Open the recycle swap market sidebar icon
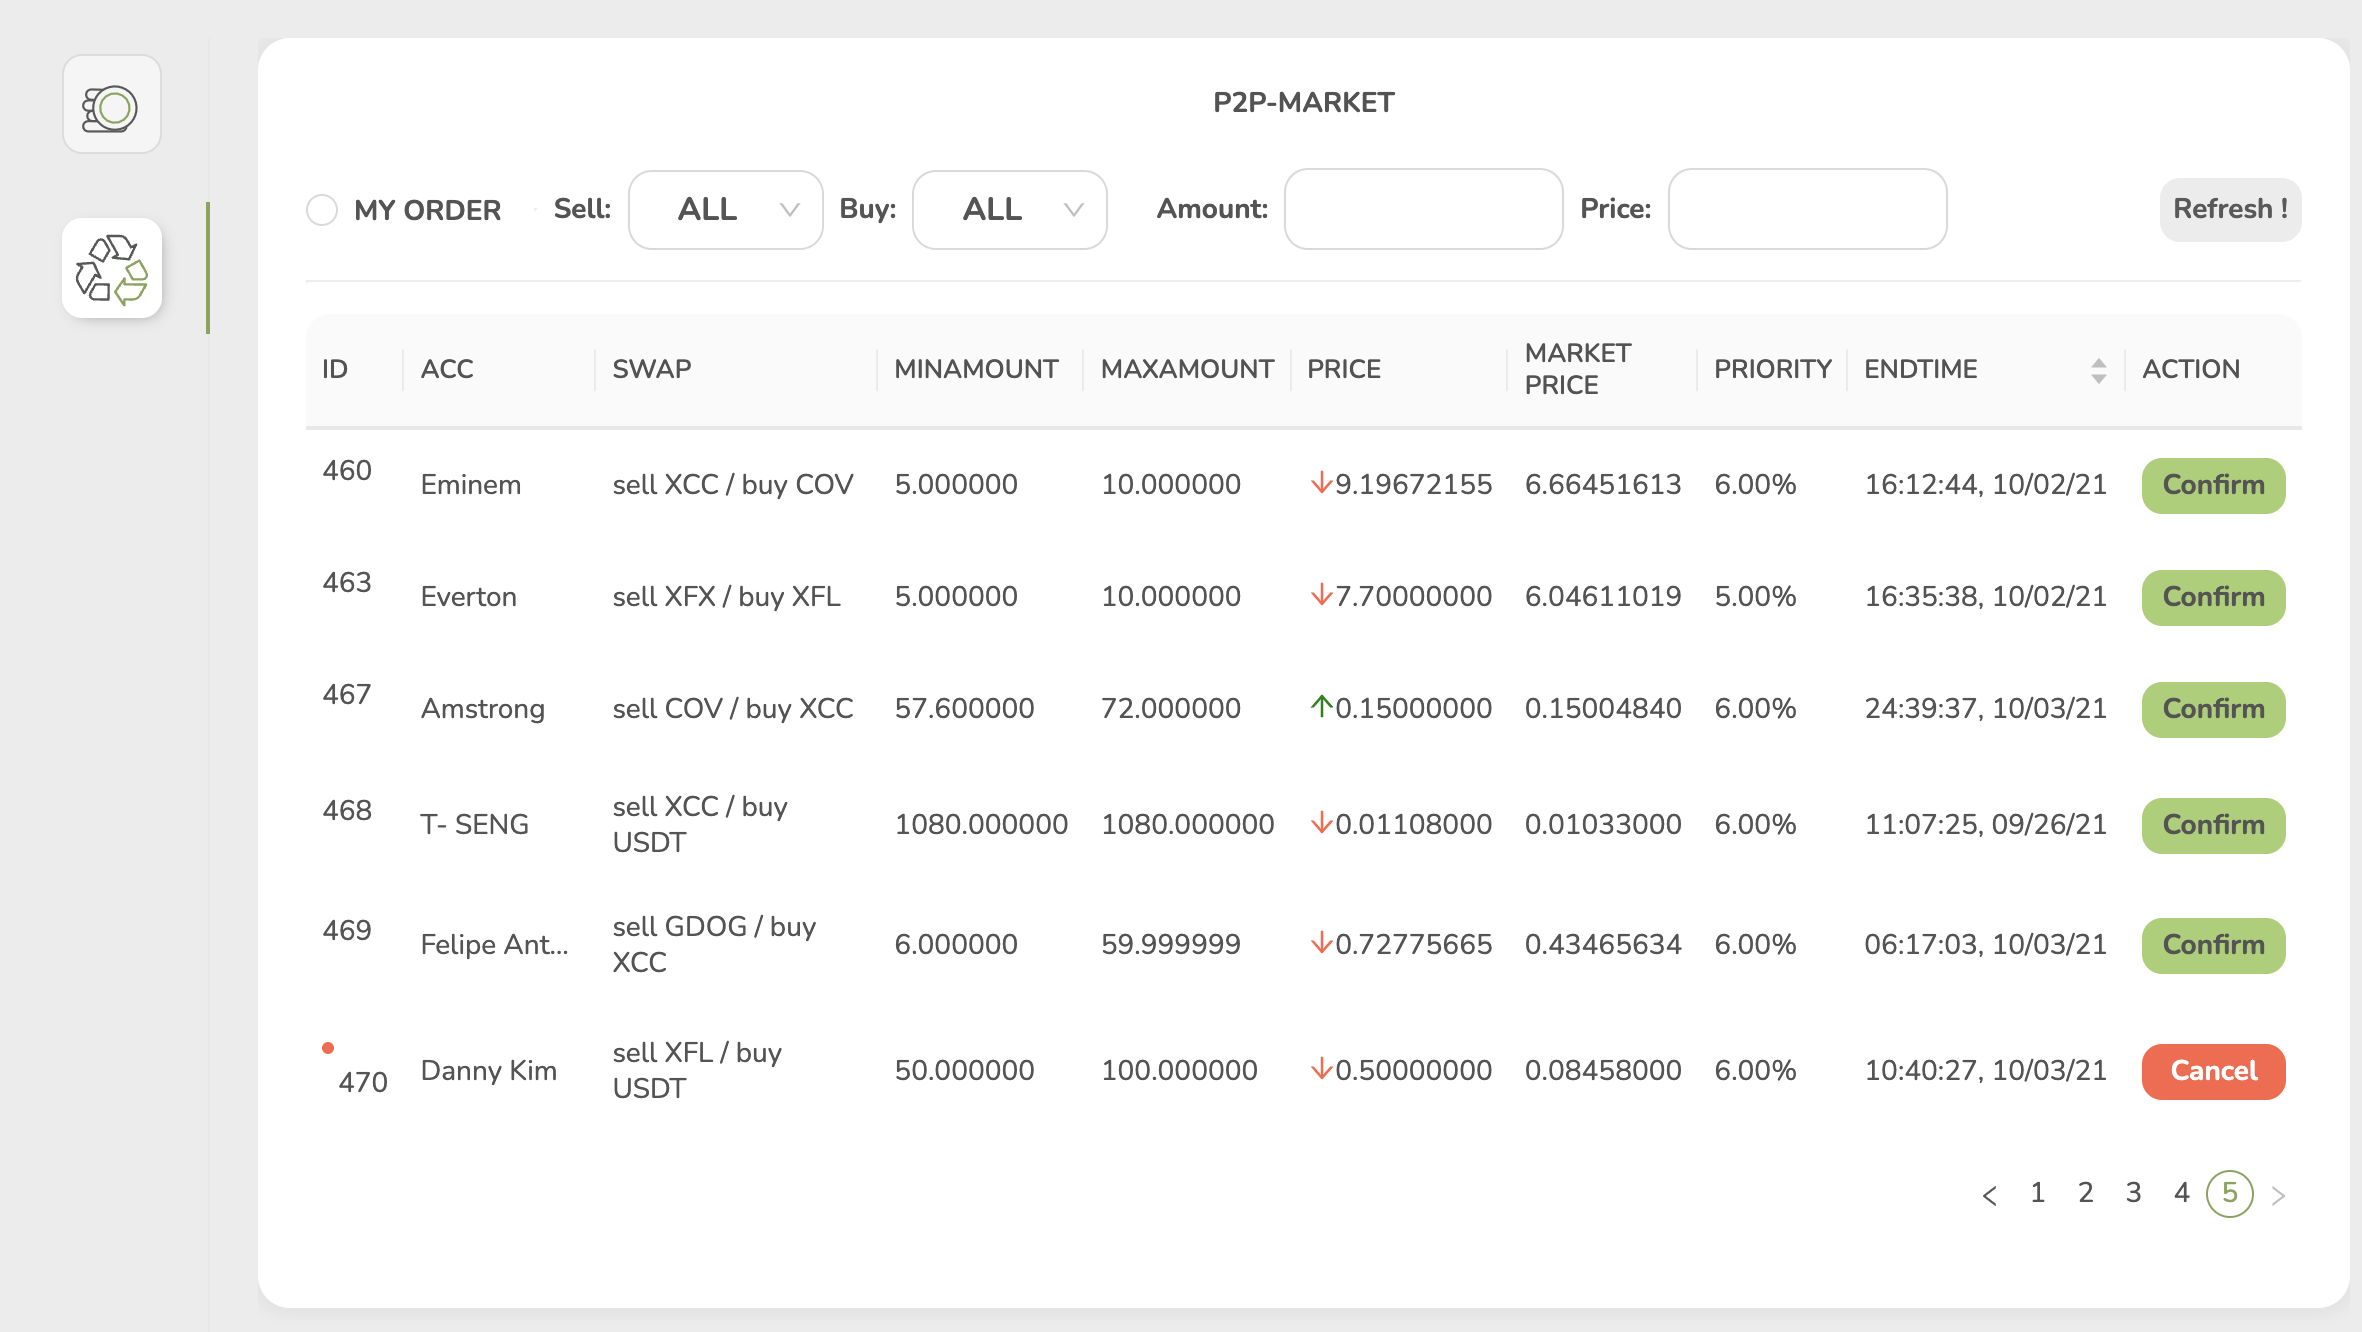Viewport: 2362px width, 1332px height. pyautogui.click(x=111, y=268)
